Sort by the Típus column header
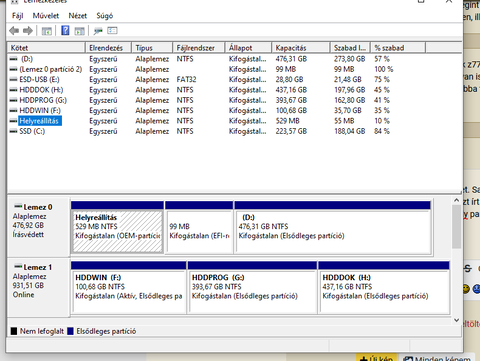This screenshot has height=361, width=480. coord(152,48)
